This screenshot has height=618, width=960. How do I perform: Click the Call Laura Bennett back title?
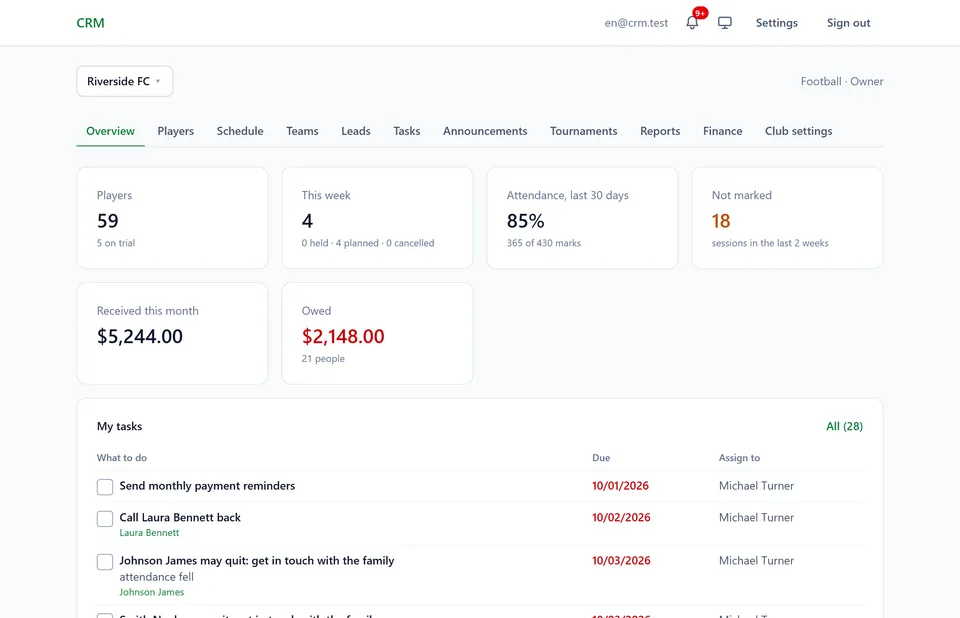[x=180, y=518]
